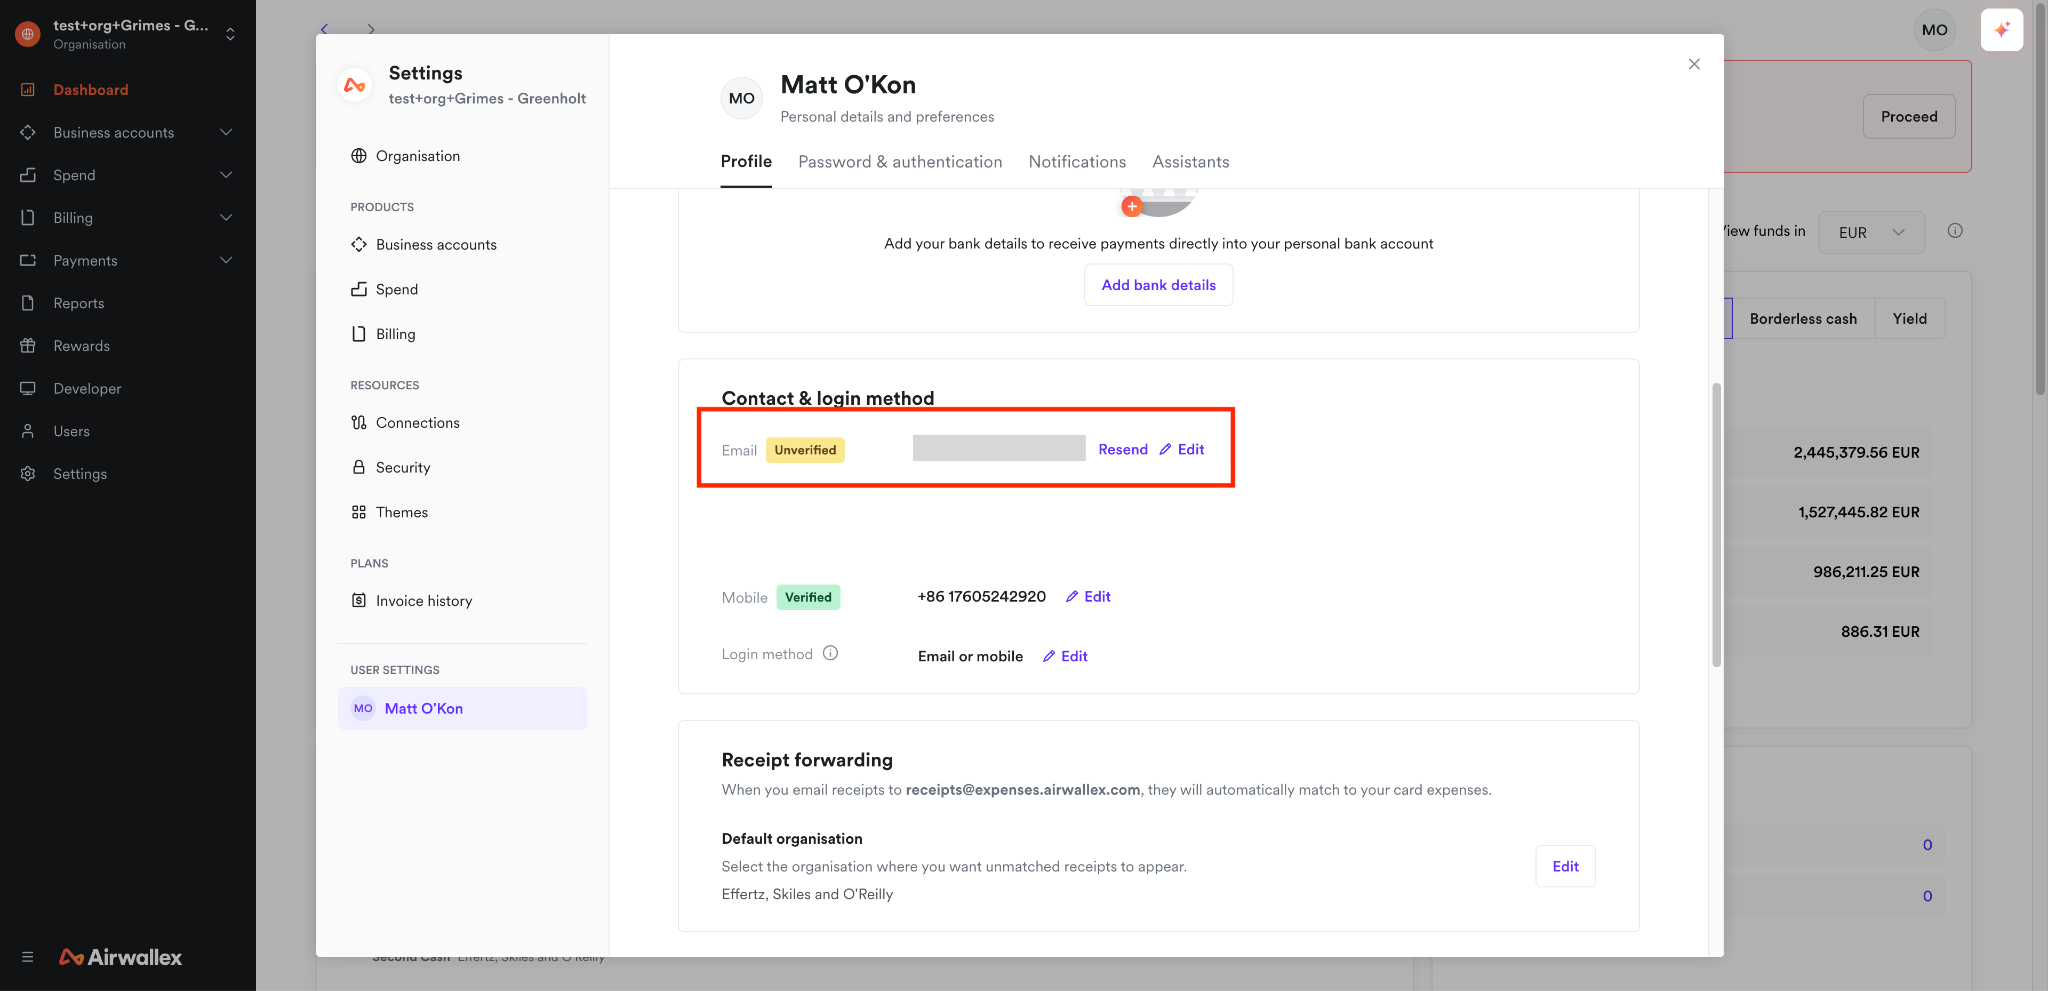Expand the Payments sidebar section

coord(226,260)
